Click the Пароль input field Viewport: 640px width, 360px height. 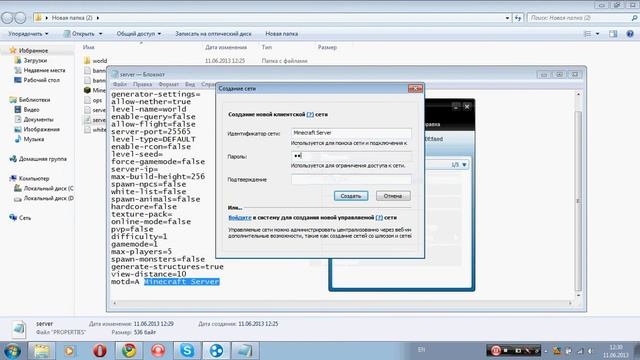click(351, 156)
